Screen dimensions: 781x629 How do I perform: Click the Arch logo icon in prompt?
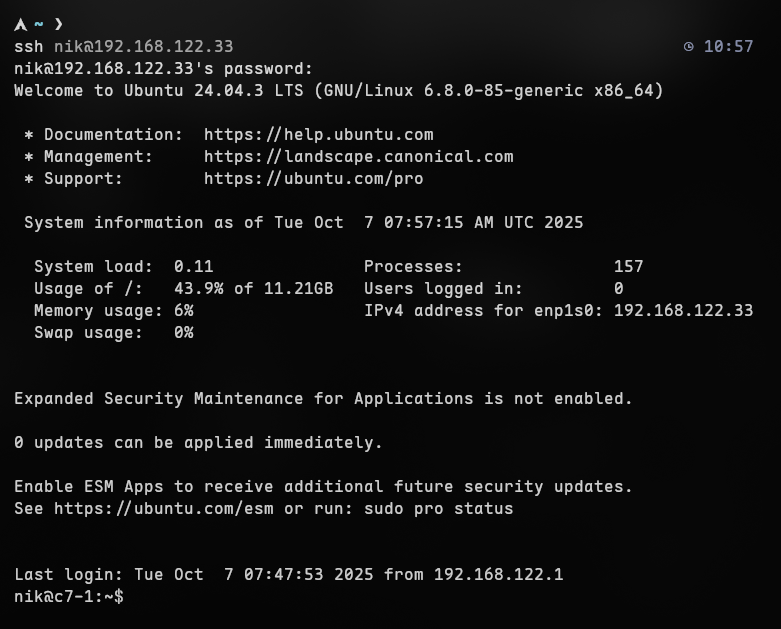20,24
